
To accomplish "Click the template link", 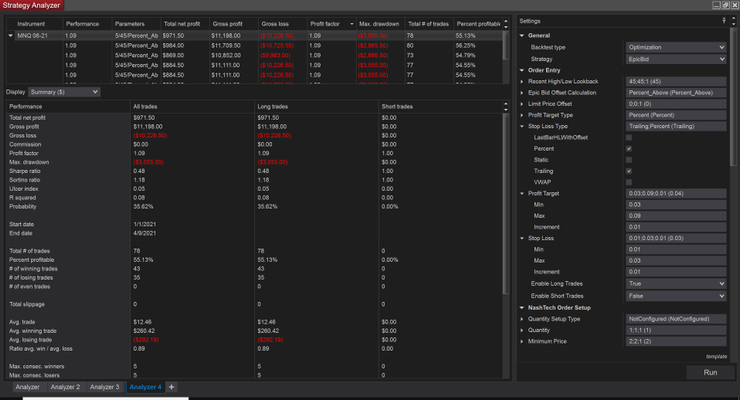I will tap(715, 356).
